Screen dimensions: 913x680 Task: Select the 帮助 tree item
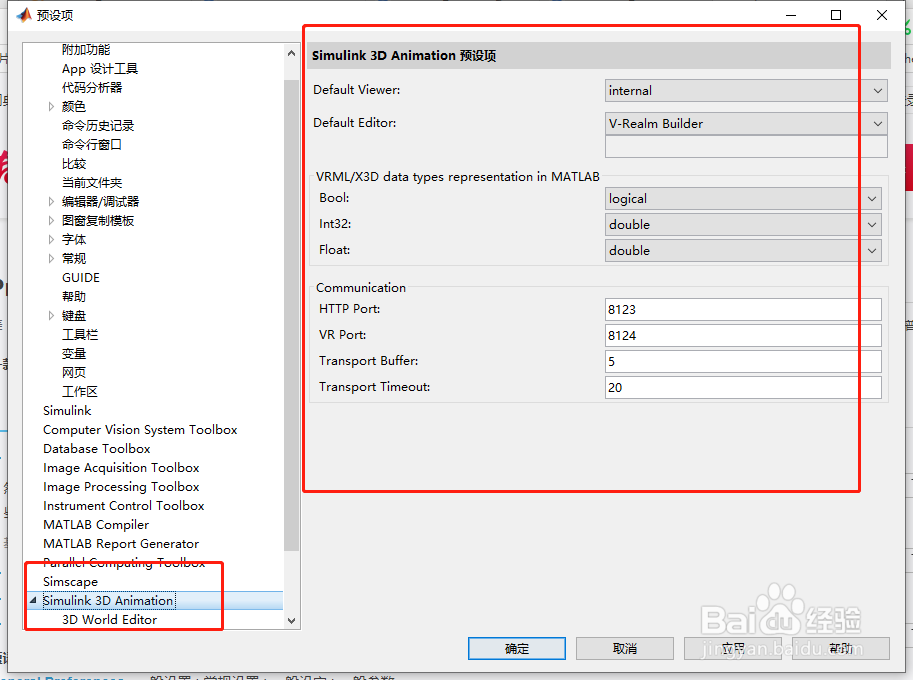73,297
